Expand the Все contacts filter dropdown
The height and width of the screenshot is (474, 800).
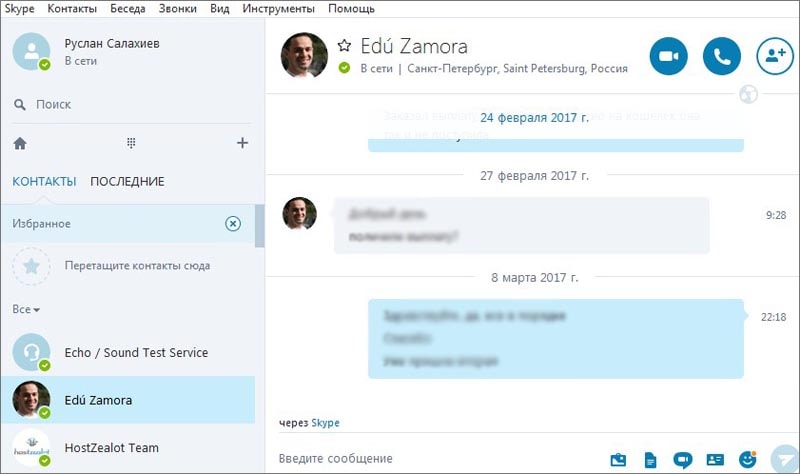pos(26,309)
